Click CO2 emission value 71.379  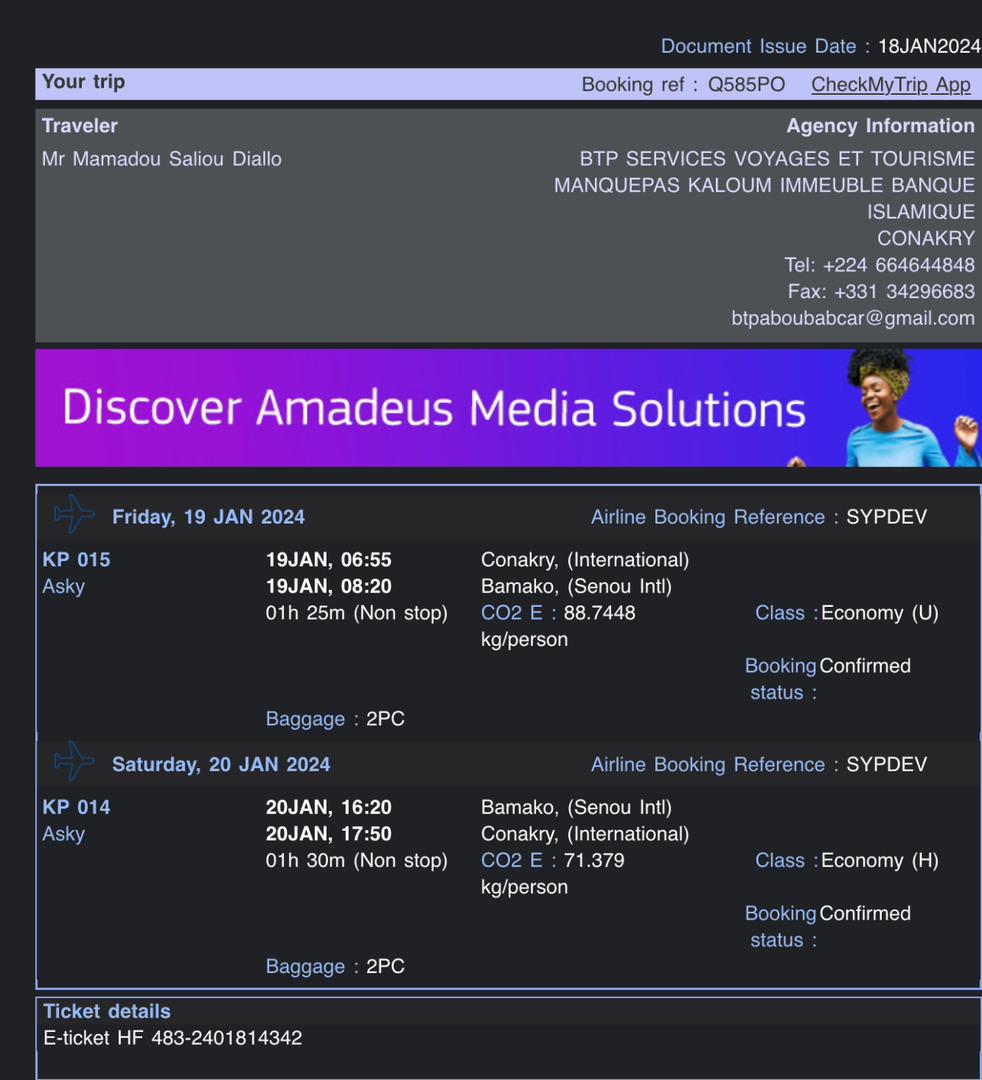tap(594, 861)
